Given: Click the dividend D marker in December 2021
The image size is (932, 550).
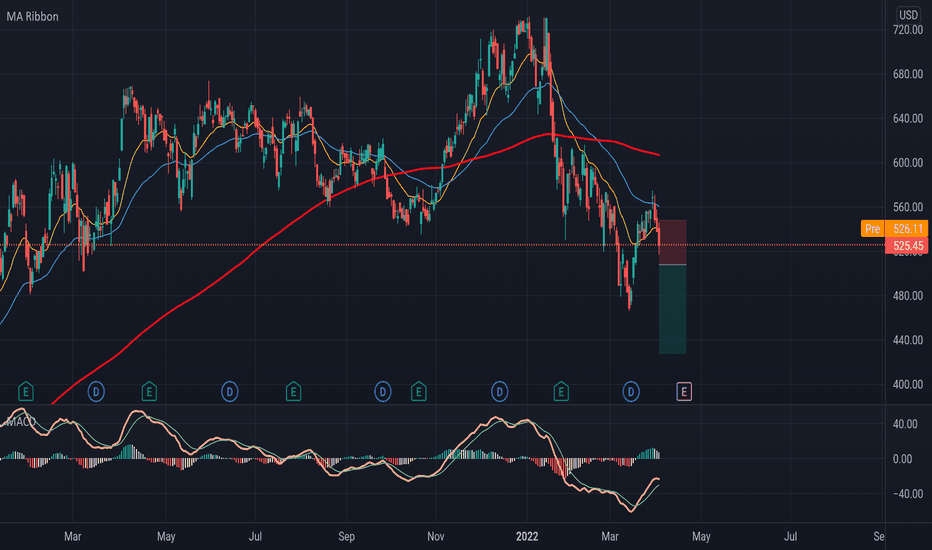Looking at the screenshot, I should tap(499, 392).
